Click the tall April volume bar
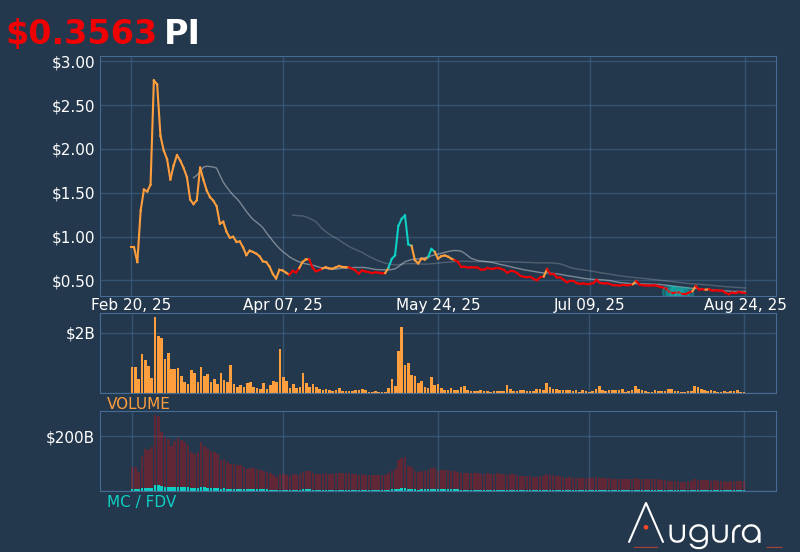 tap(280, 371)
